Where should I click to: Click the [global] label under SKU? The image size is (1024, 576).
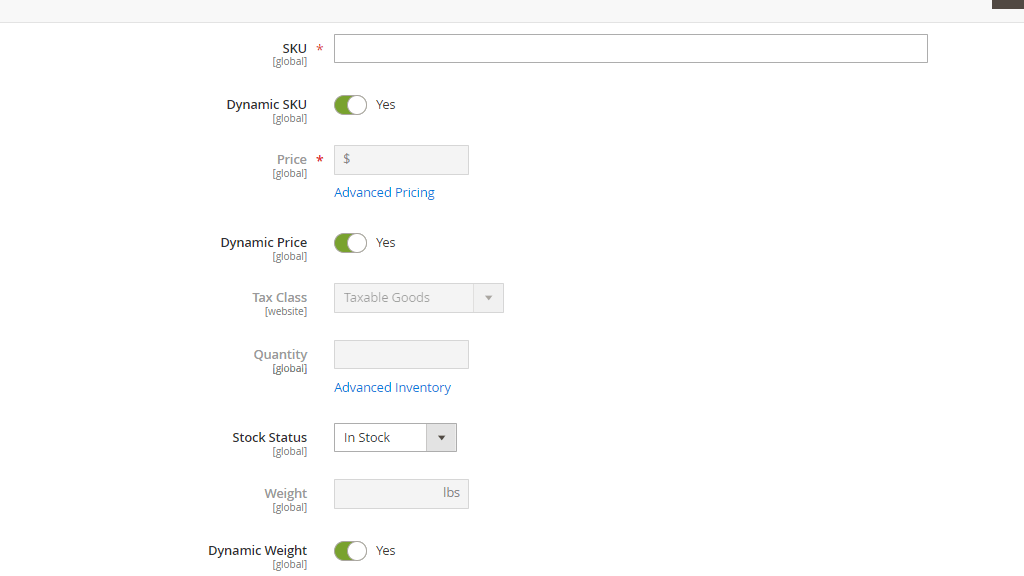[290, 61]
